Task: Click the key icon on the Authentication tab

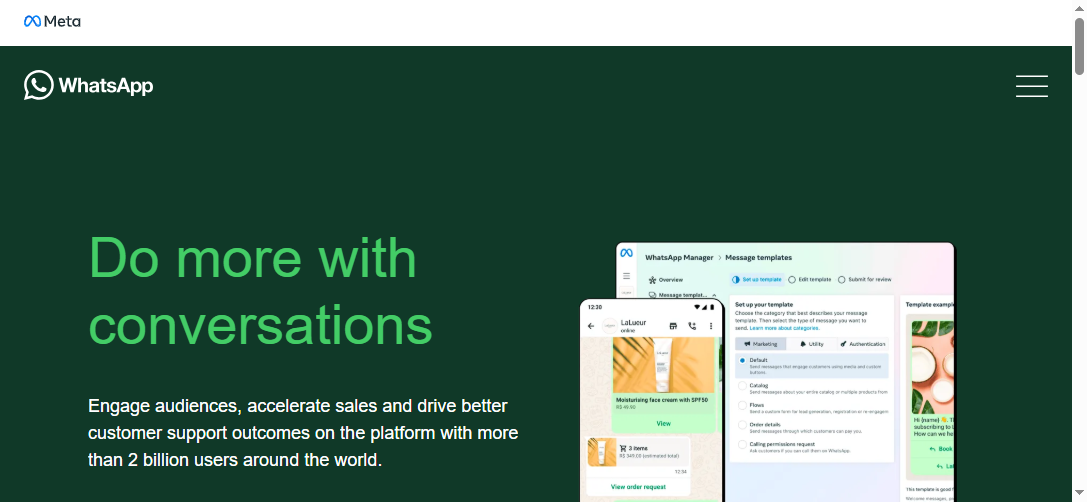Action: point(843,344)
